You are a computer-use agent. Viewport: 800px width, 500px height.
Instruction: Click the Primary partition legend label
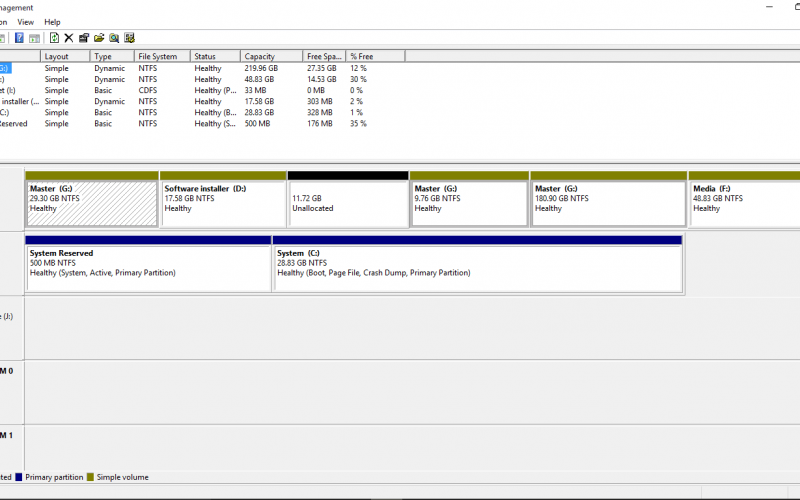click(x=54, y=477)
